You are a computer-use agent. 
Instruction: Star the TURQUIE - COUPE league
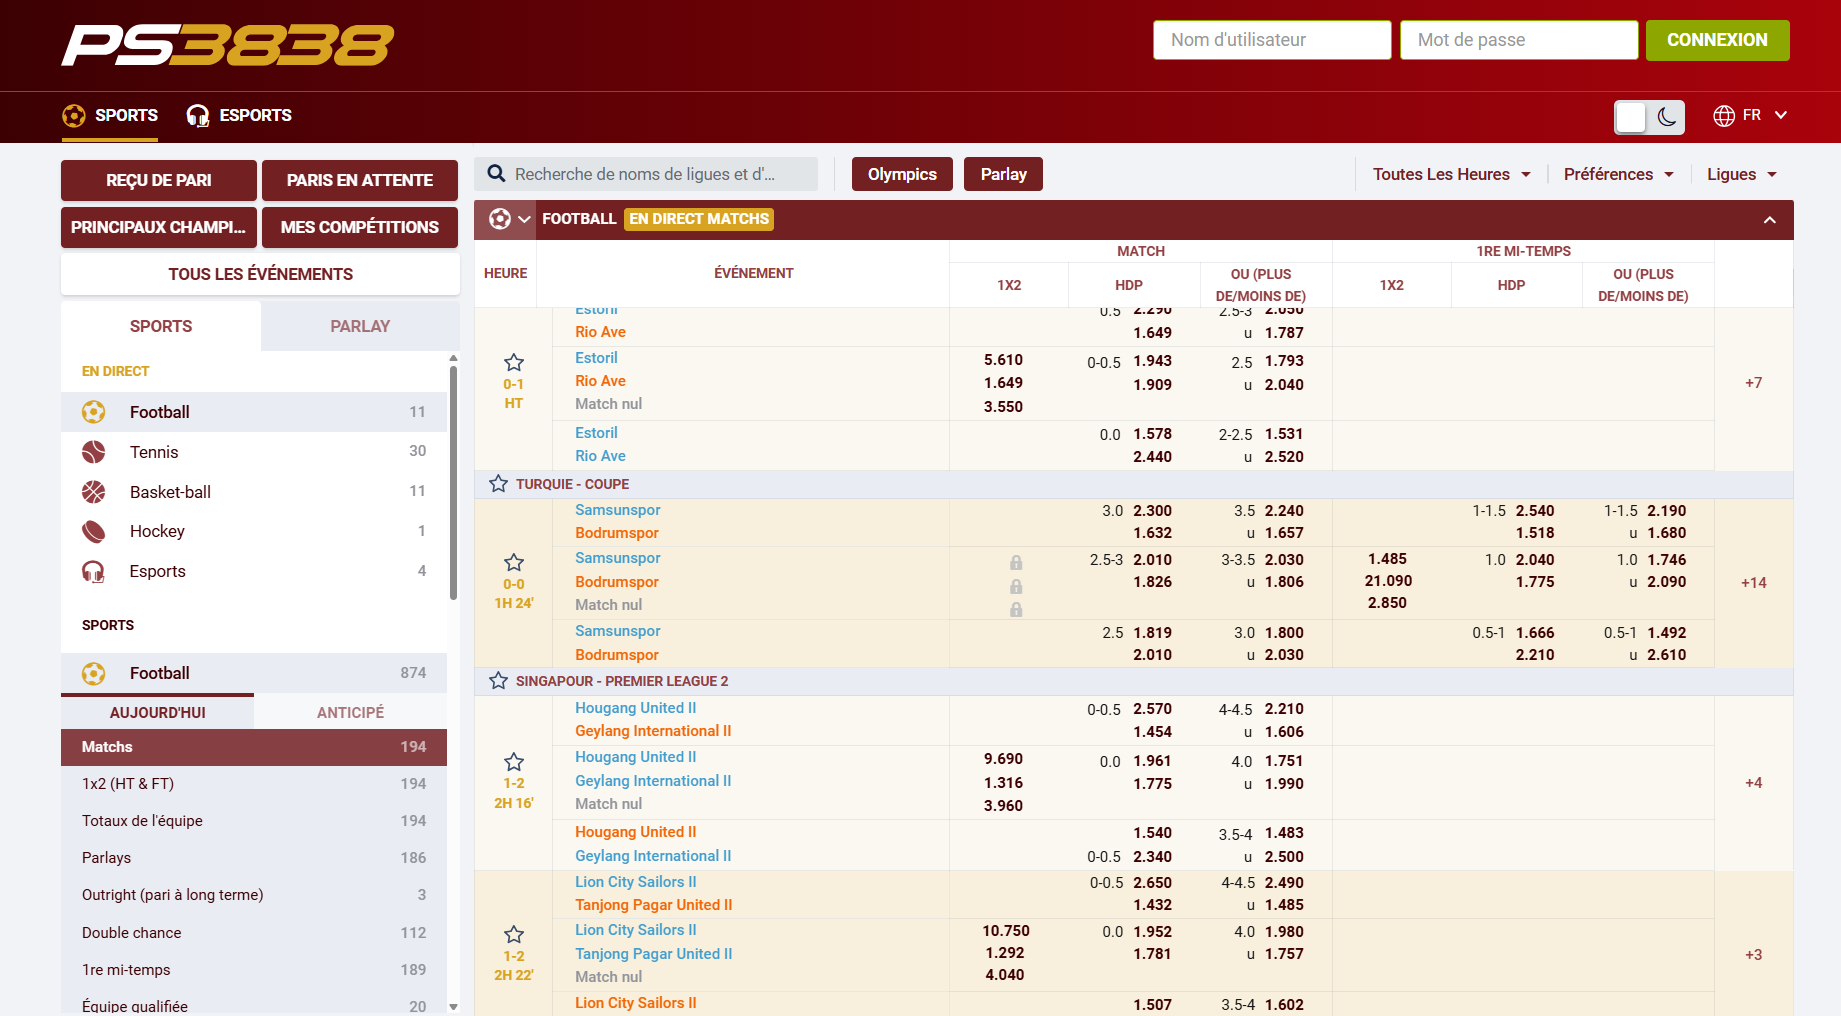point(498,484)
